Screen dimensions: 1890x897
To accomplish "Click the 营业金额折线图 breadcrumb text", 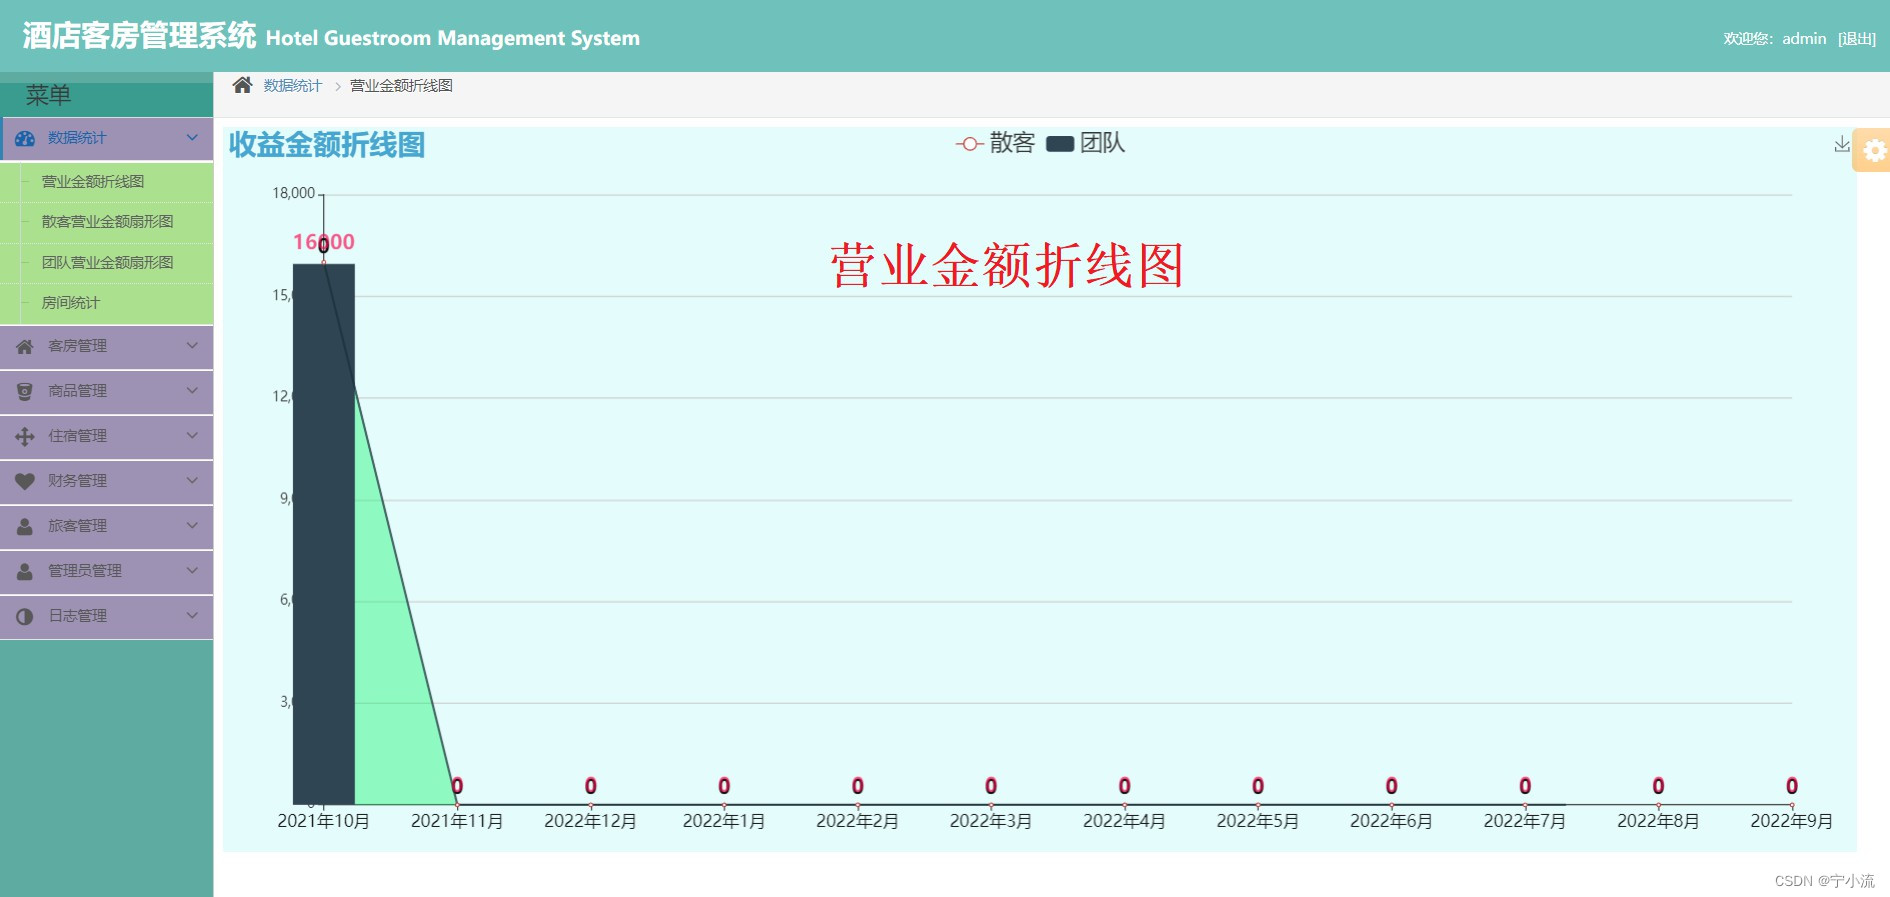I will click(401, 86).
